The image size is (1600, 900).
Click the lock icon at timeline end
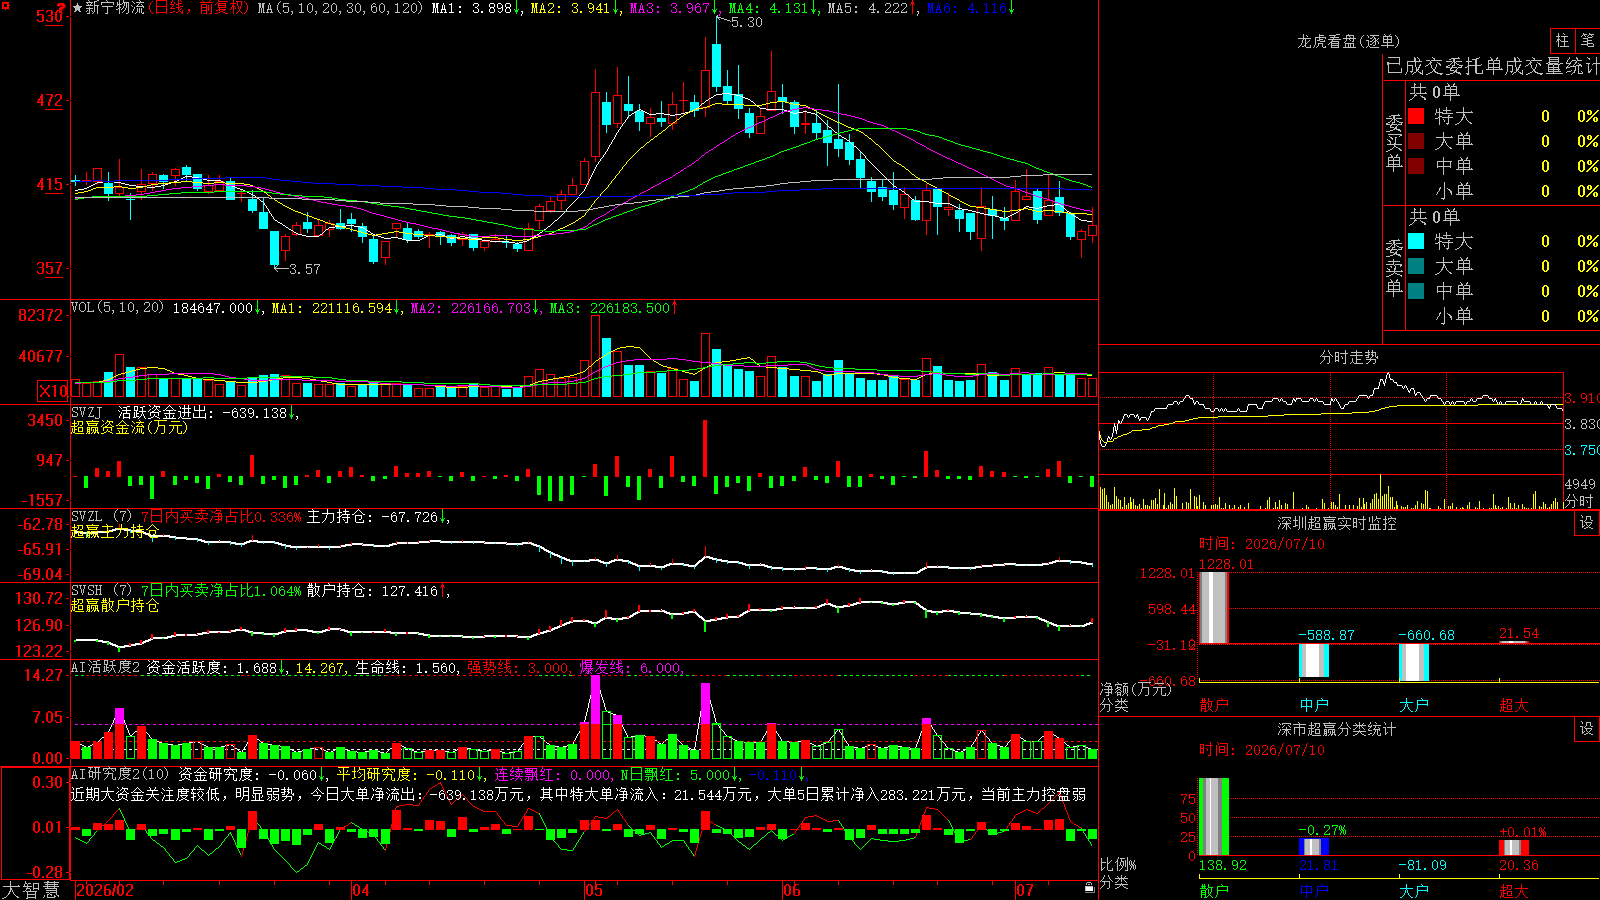pos(1089,888)
